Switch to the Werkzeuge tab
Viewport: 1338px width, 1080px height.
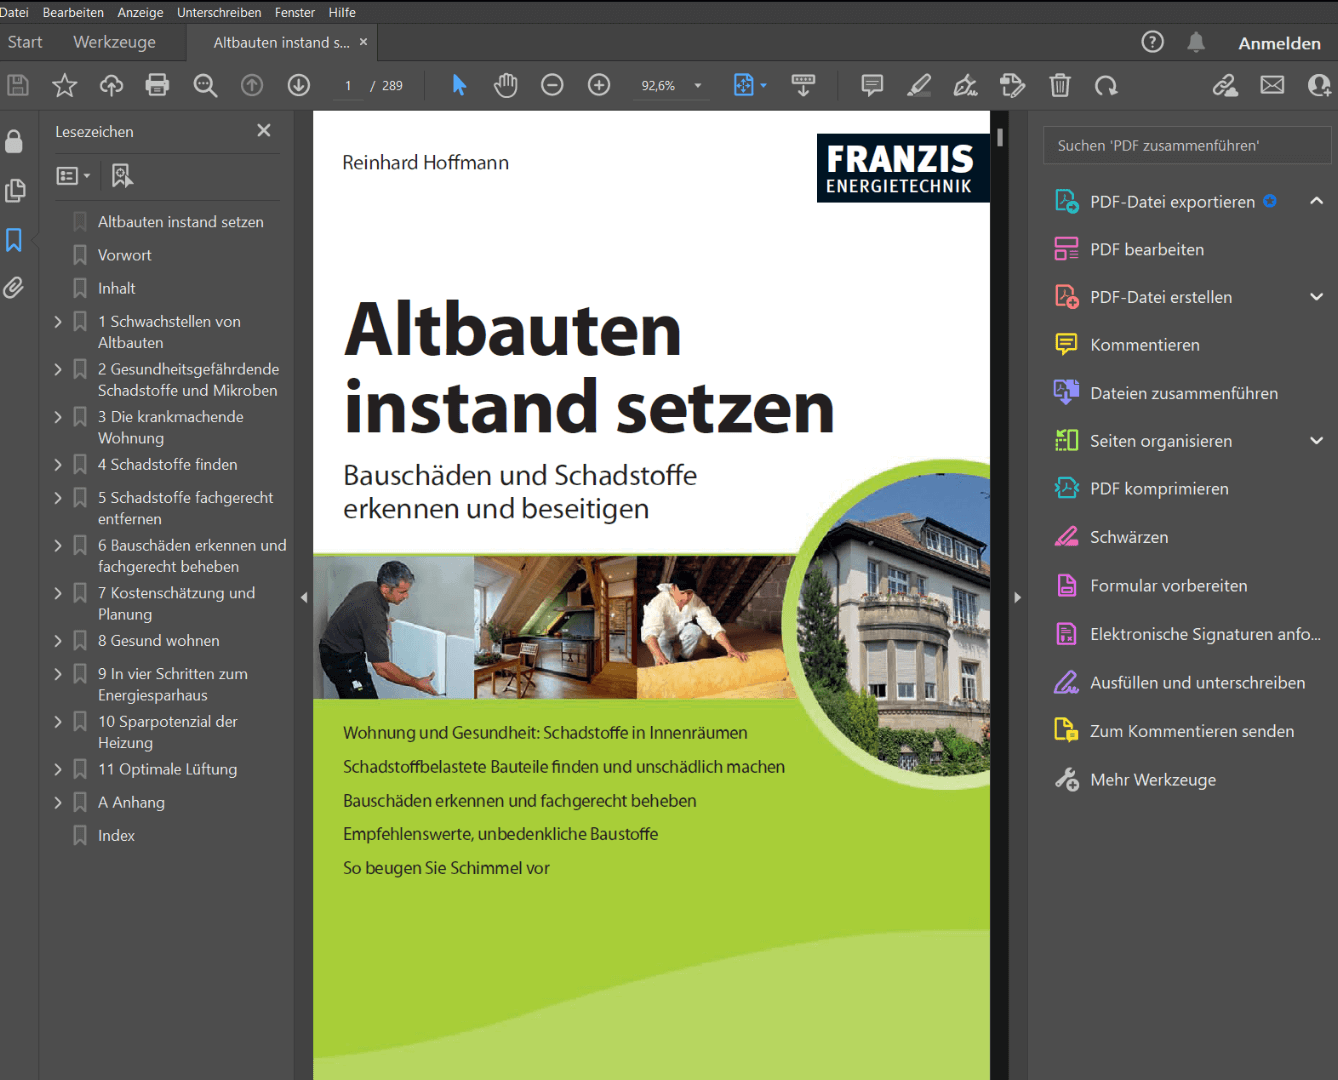click(113, 42)
